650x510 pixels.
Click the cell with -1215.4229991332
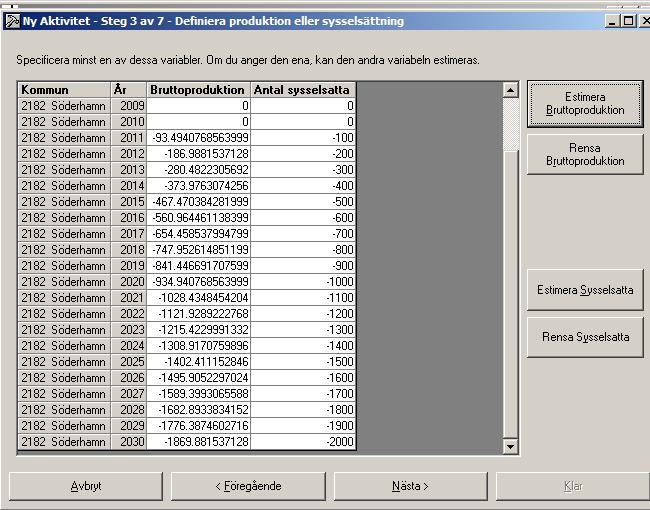click(199, 330)
